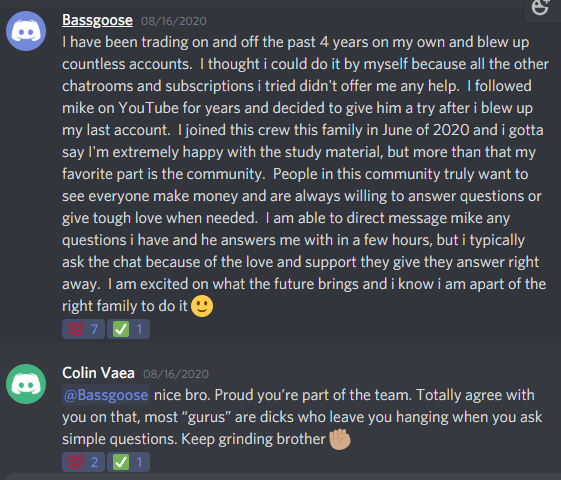Screen dimensions: 561x480
Task: Click the smiley emoji in Bassgoose's message
Action: tap(202, 306)
